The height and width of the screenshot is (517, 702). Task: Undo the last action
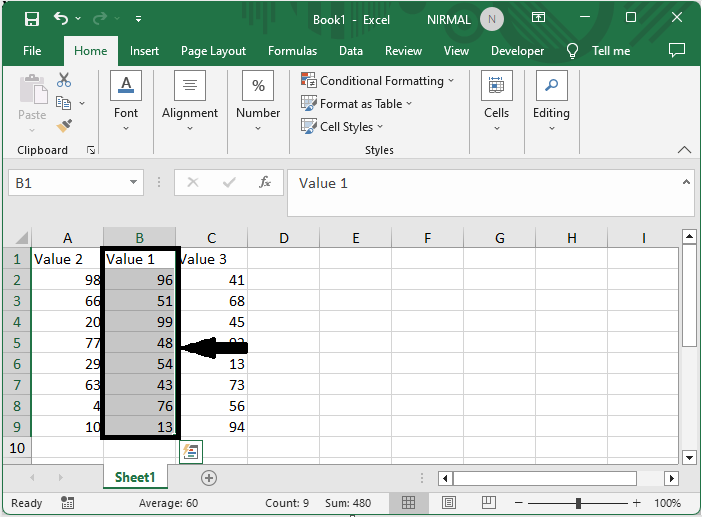[60, 18]
